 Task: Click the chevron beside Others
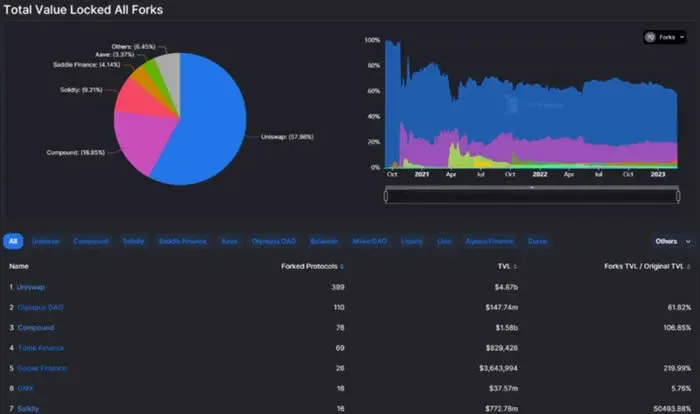[688, 242]
